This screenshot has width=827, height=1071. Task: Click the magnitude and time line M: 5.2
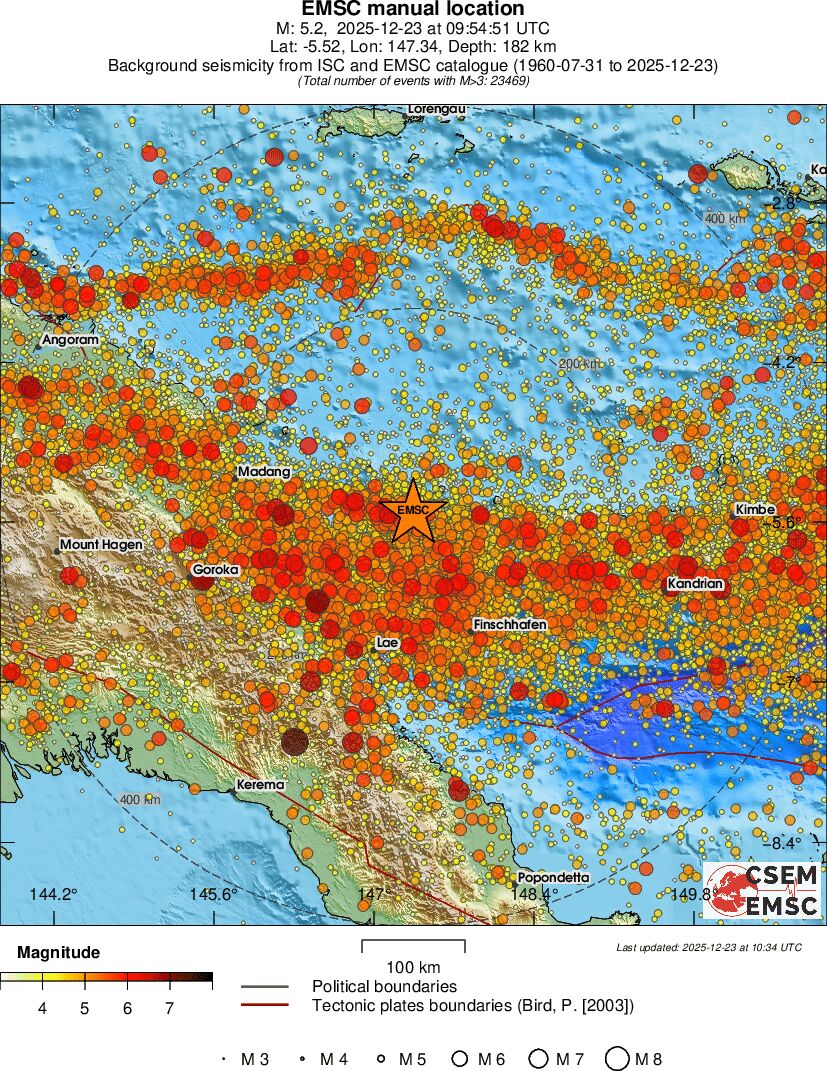[413, 29]
